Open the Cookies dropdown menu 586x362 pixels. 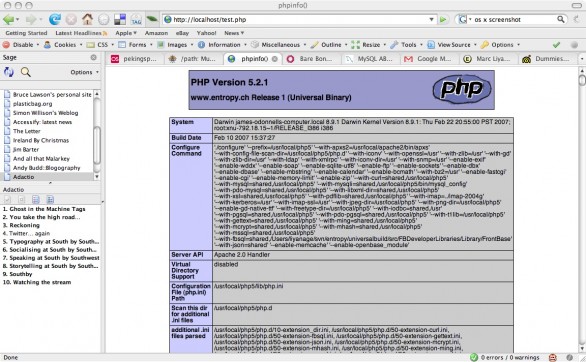point(63,44)
